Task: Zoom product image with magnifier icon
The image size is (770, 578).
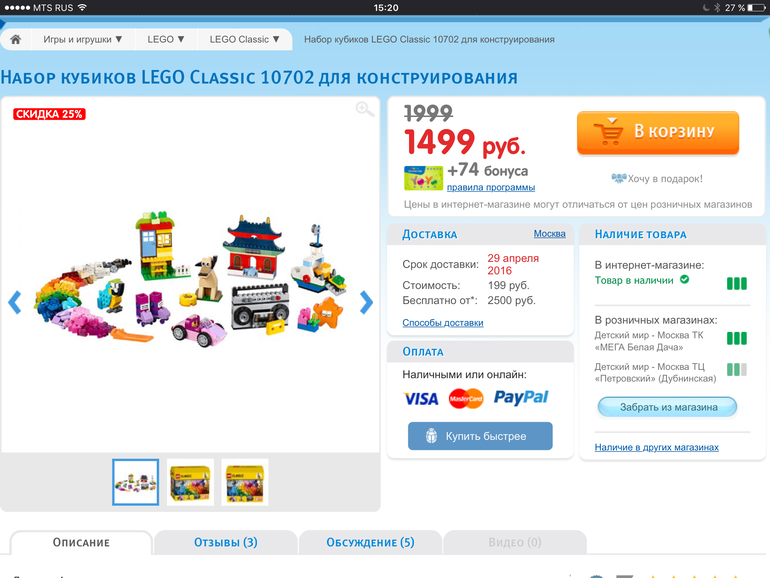Action: pos(365,109)
